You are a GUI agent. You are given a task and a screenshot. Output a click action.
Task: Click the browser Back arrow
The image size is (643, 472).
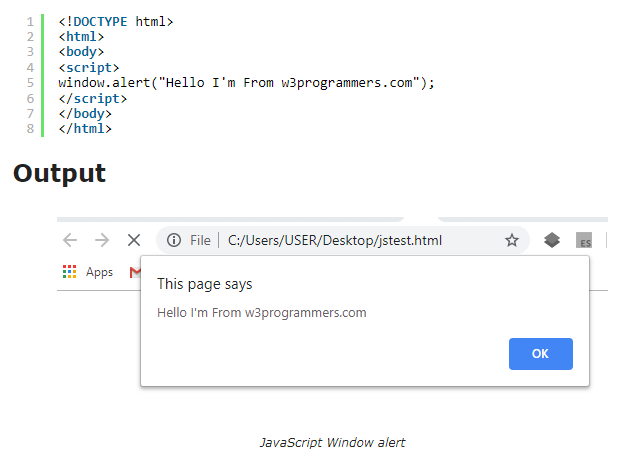(70, 240)
